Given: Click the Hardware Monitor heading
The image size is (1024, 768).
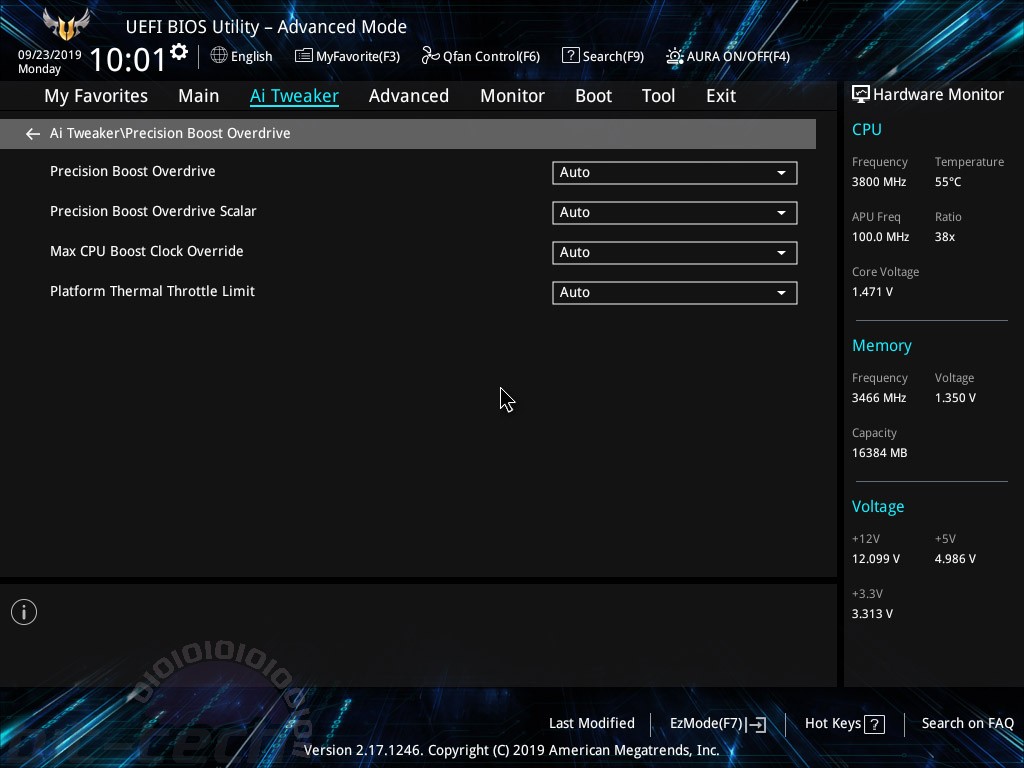Looking at the screenshot, I should click(938, 95).
